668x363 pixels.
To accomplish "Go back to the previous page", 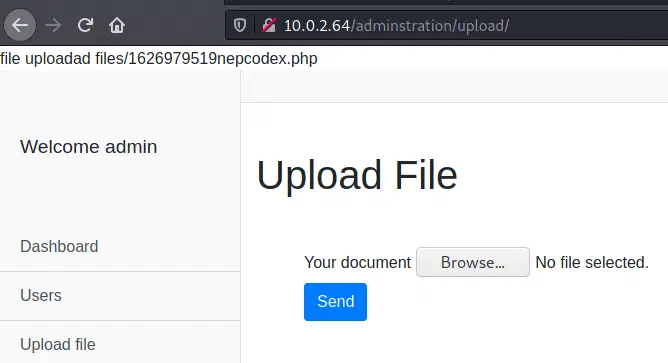I will pos(20,26).
